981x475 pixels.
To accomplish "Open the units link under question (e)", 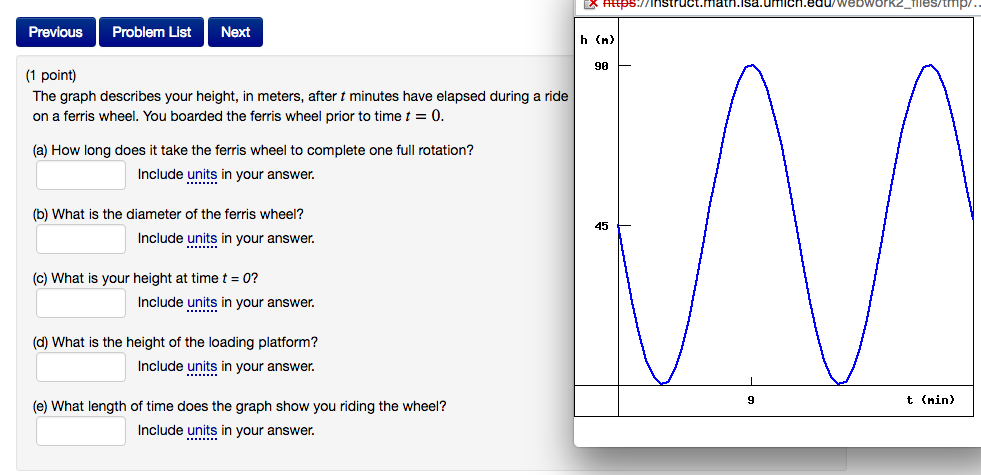I will tap(202, 430).
